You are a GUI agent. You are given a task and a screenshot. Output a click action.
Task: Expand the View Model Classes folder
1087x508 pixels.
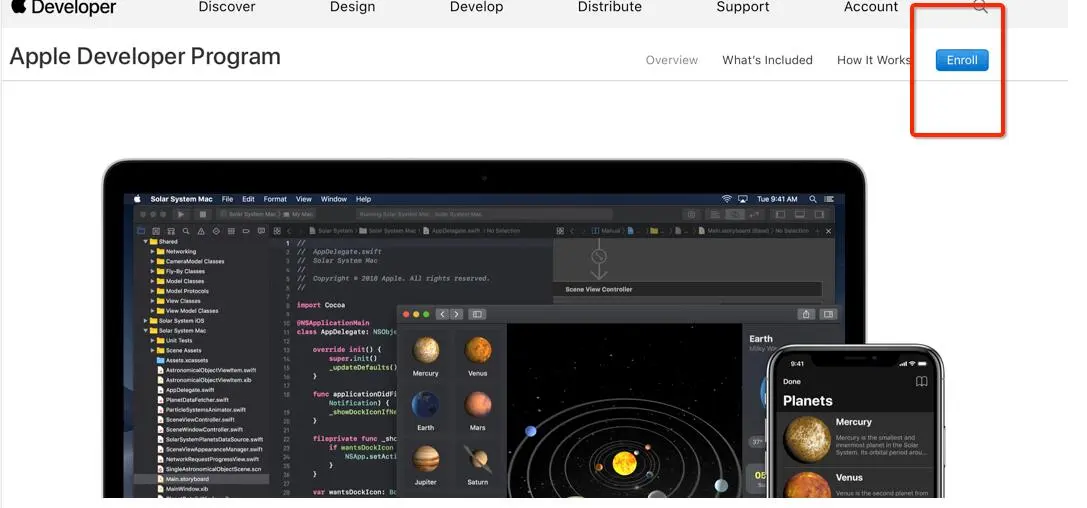pos(153,311)
